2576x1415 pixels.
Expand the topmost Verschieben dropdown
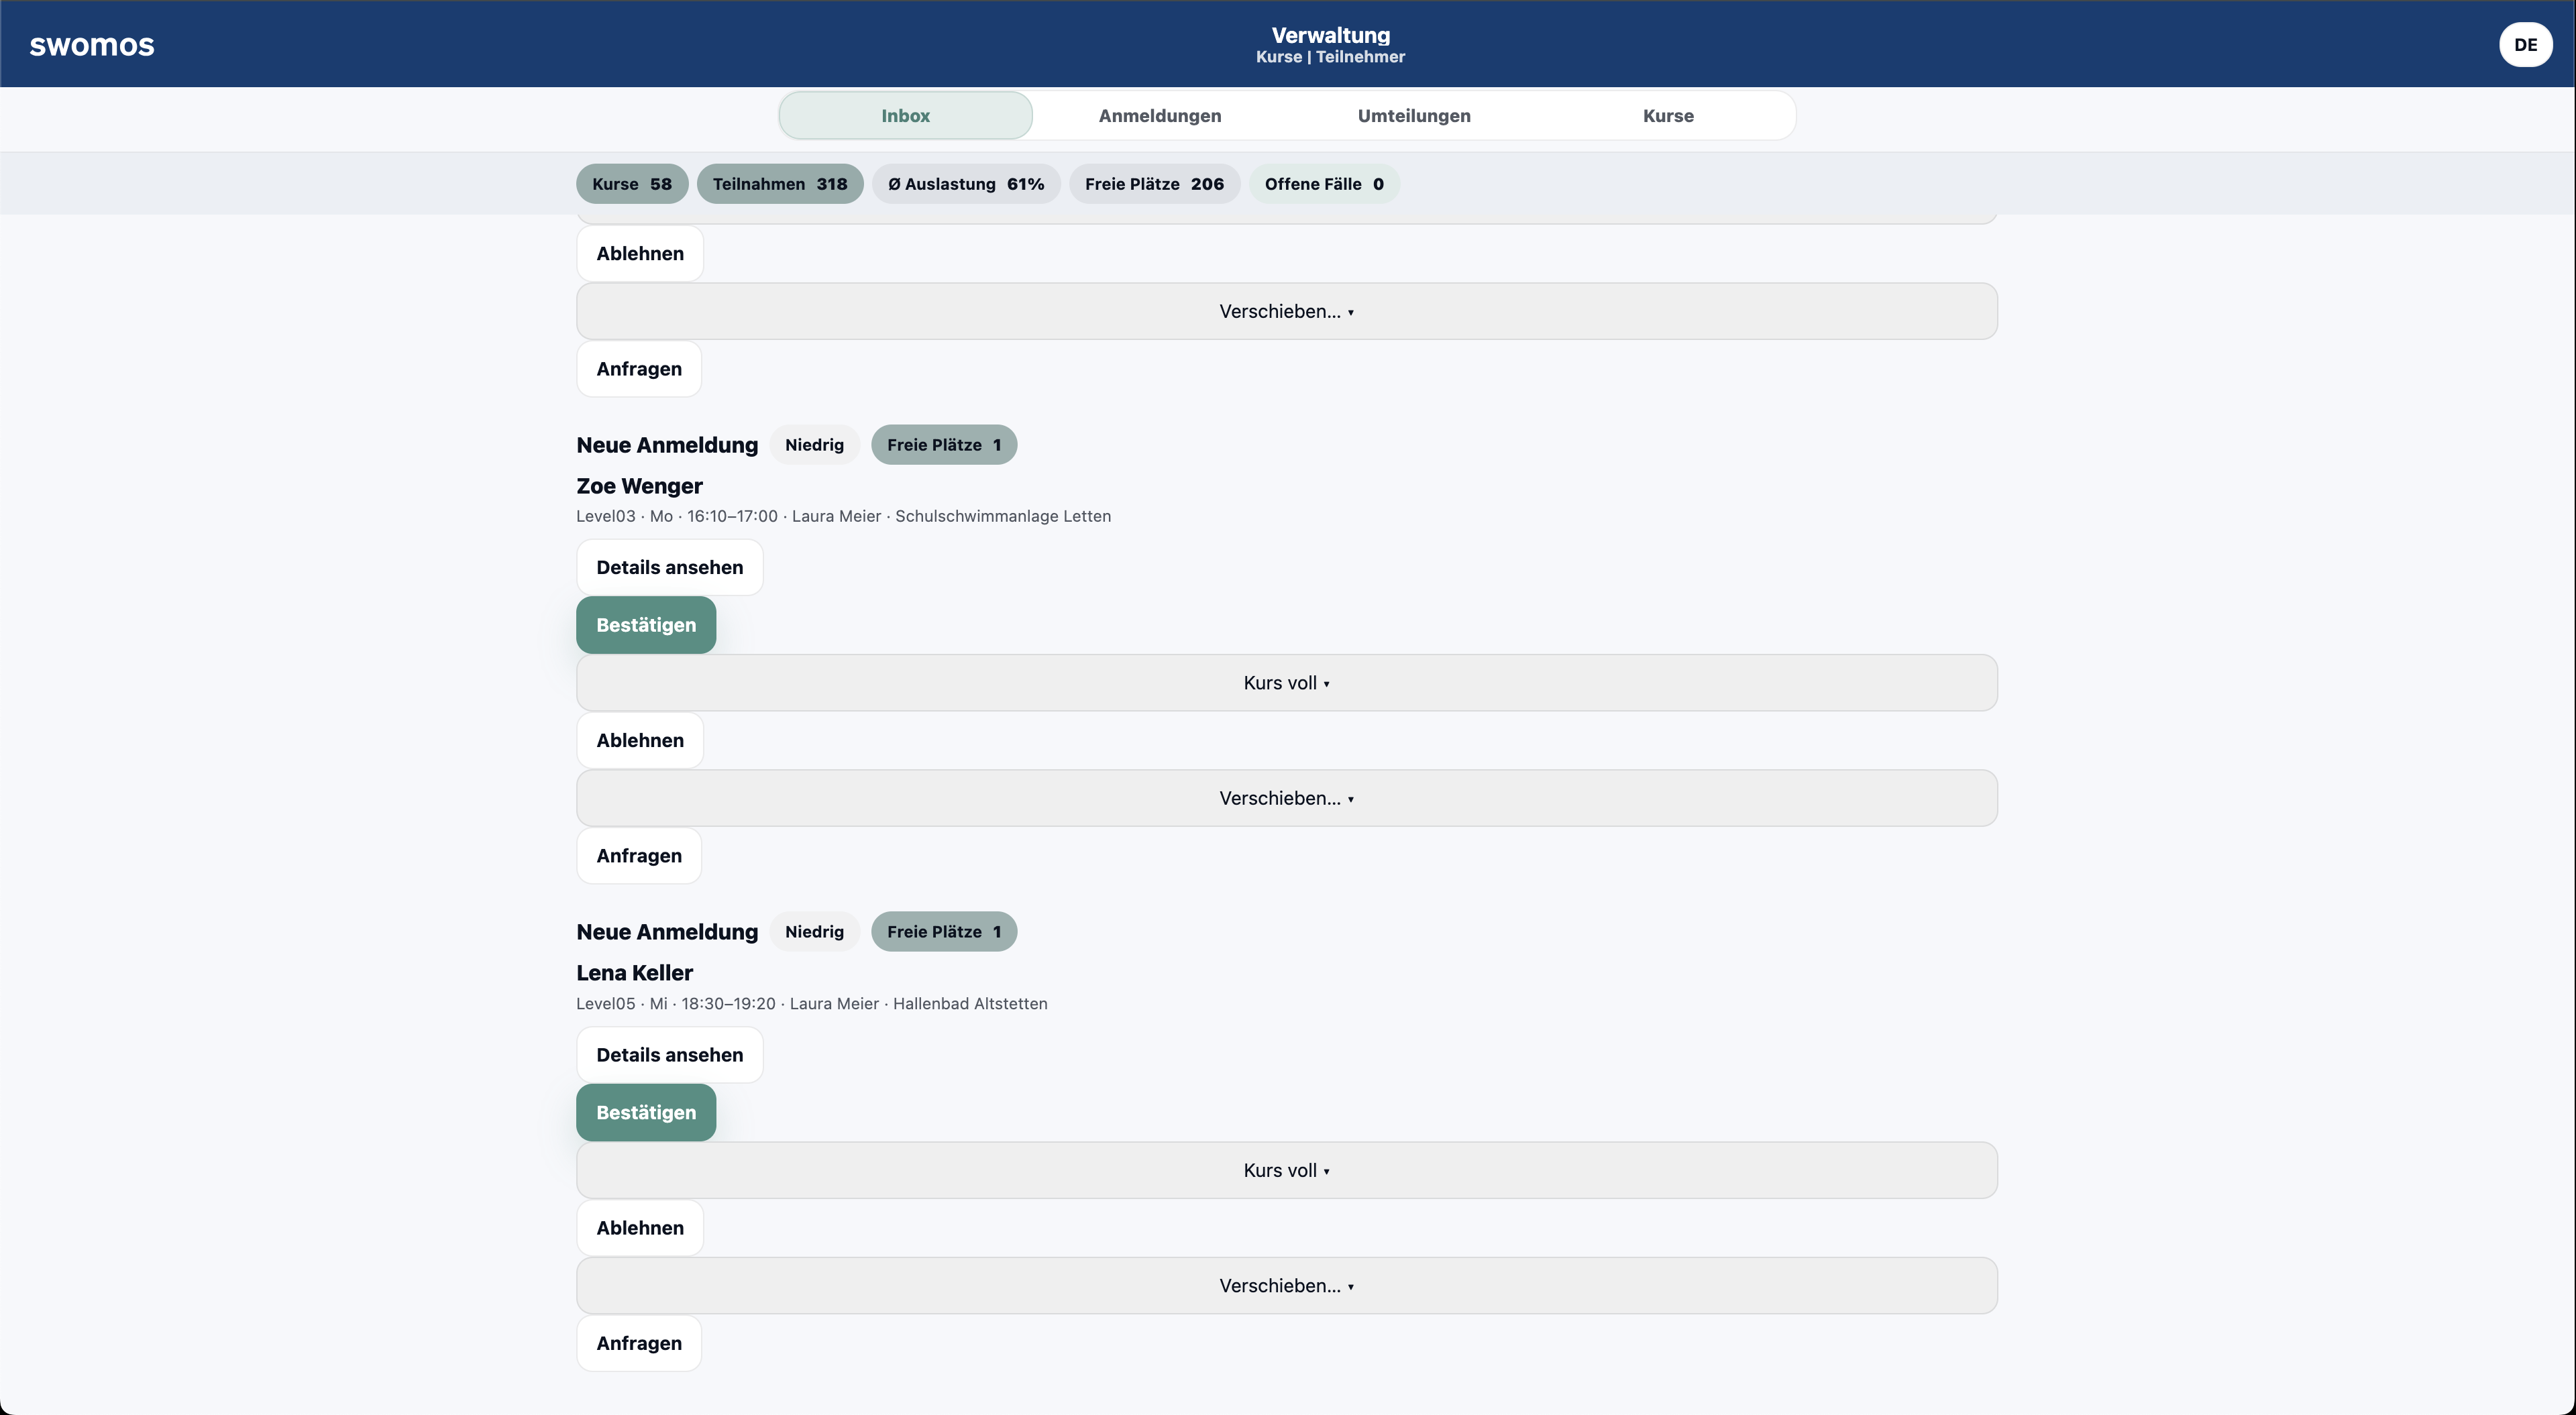pos(1287,311)
